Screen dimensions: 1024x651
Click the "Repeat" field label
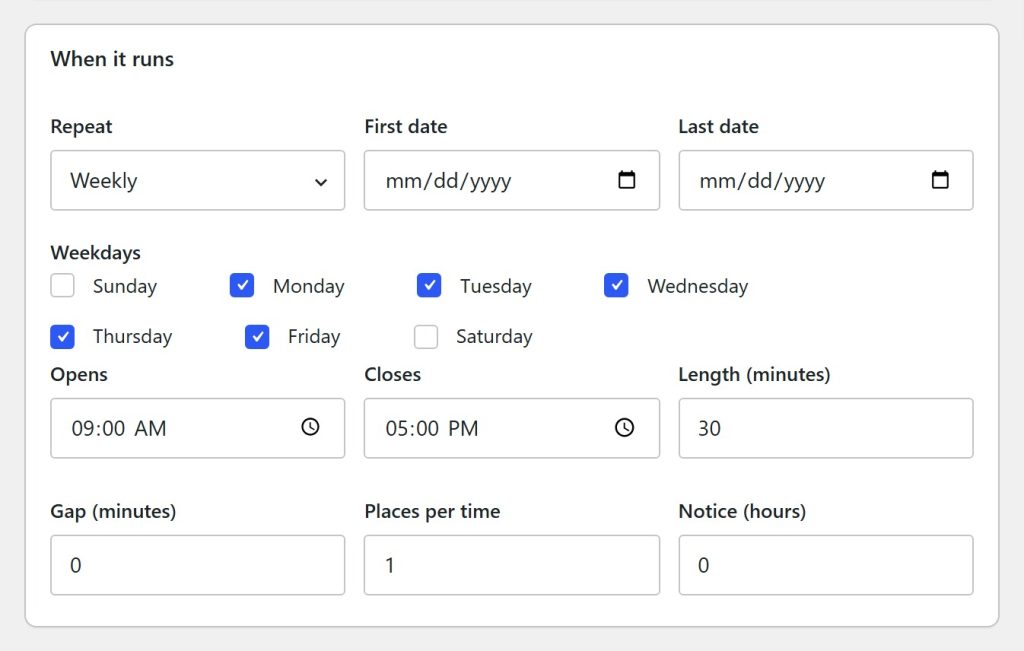82,127
